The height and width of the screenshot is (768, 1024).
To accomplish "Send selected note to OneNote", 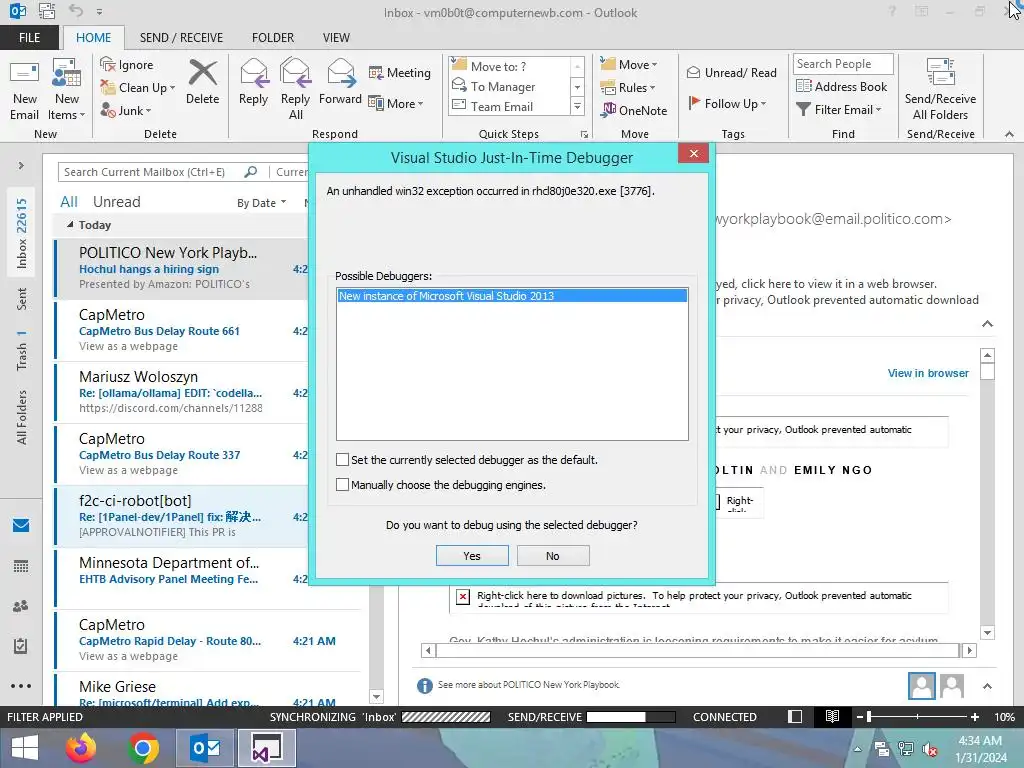I will coord(634,110).
